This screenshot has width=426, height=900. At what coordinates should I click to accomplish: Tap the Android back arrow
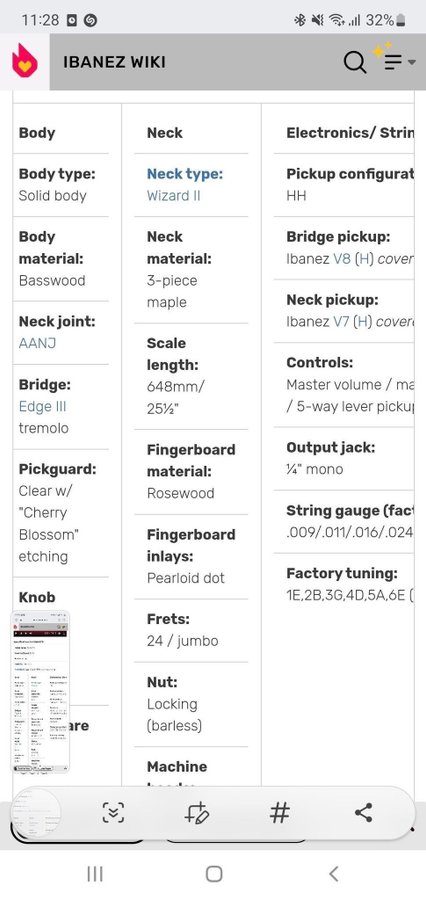[x=334, y=874]
